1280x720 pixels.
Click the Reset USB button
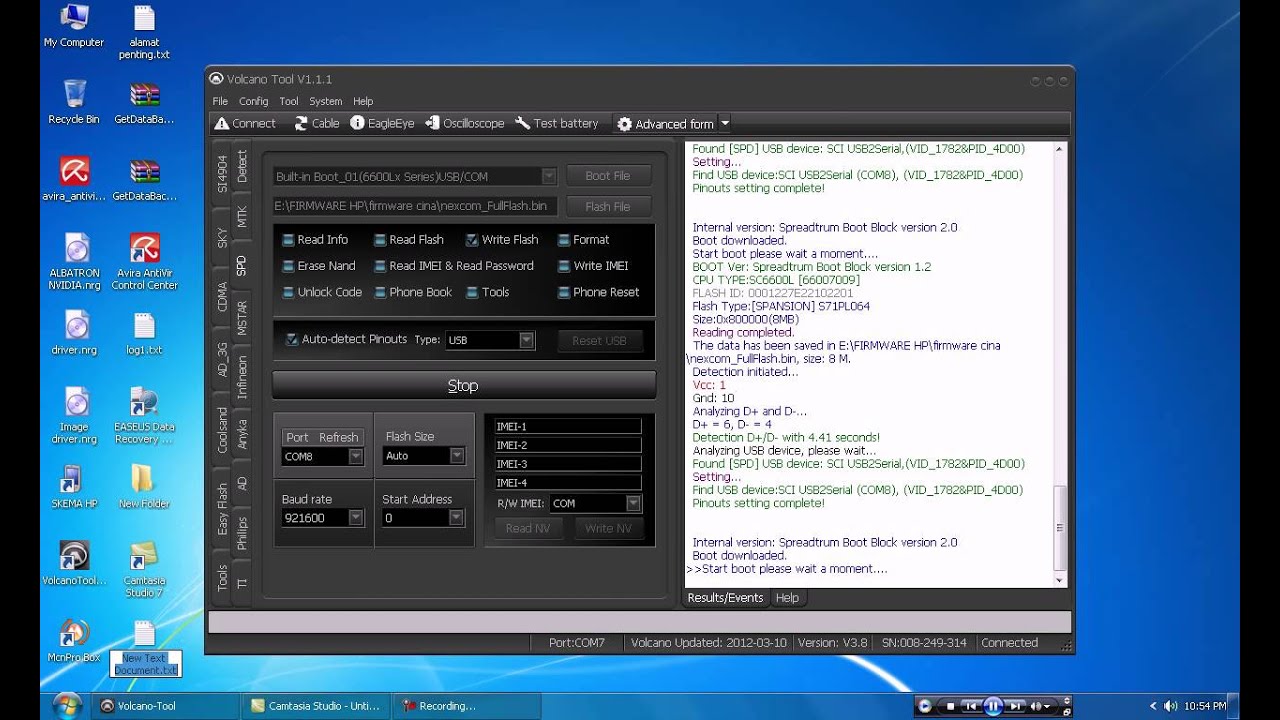[599, 340]
